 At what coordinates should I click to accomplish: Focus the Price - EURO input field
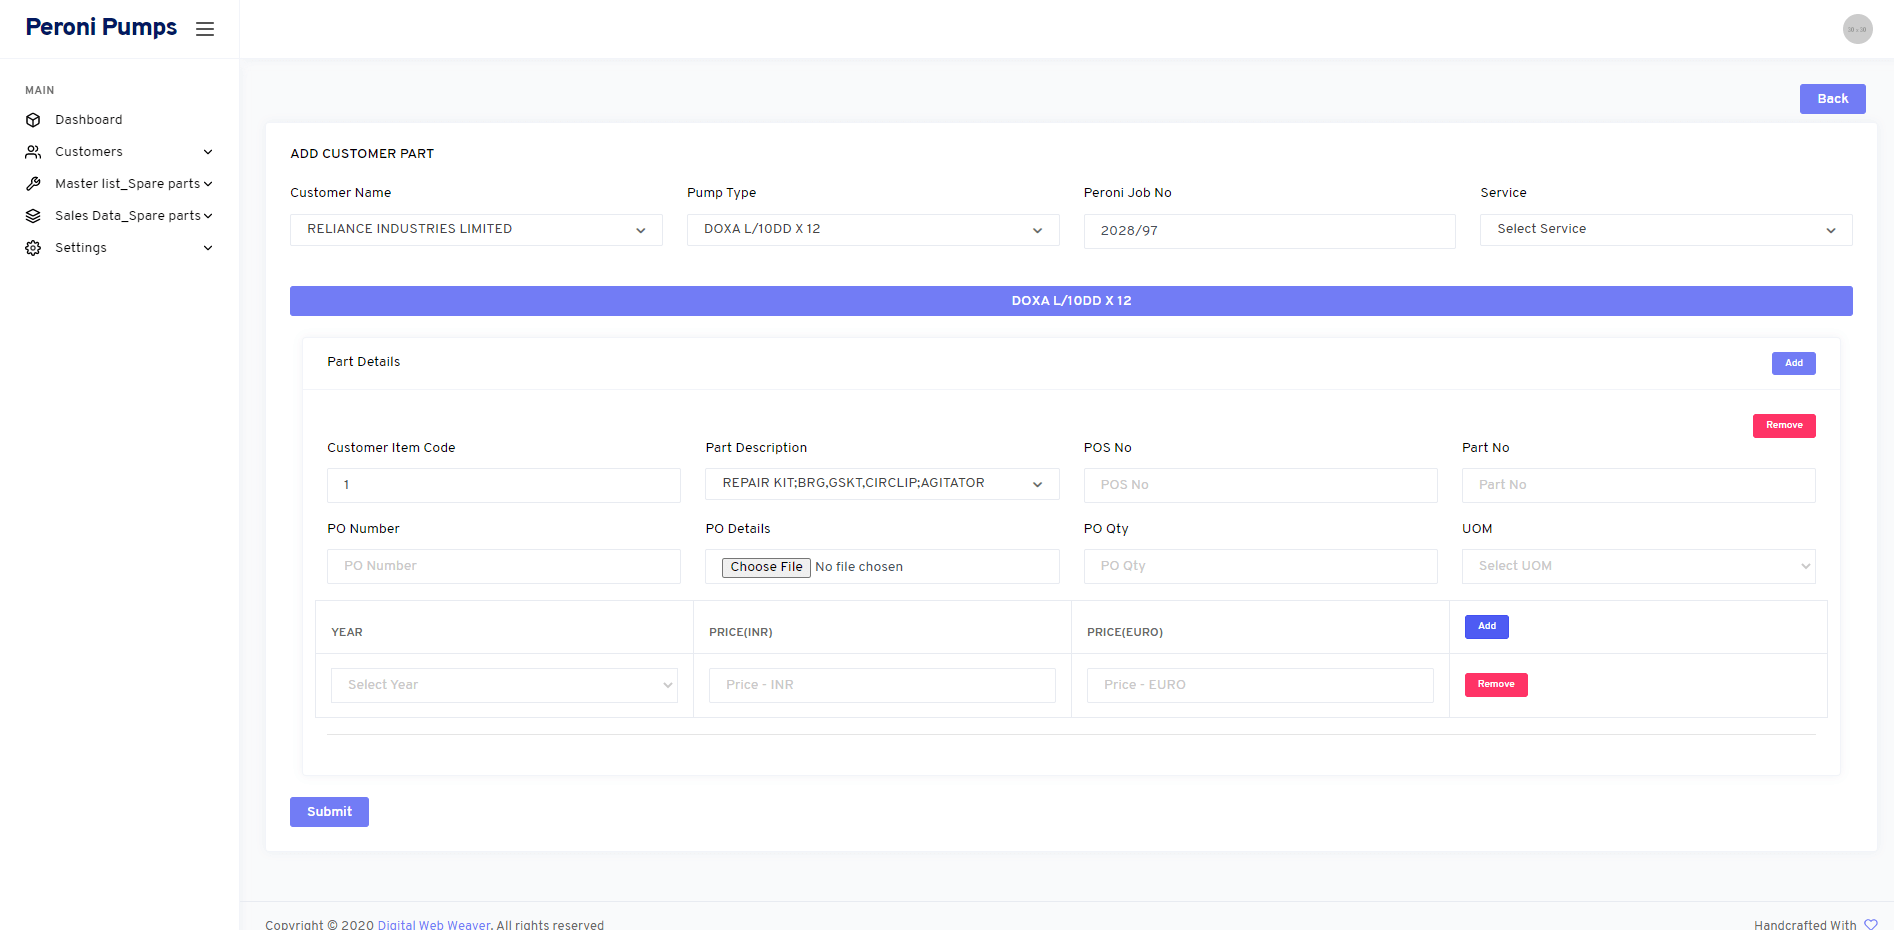[1260, 685]
